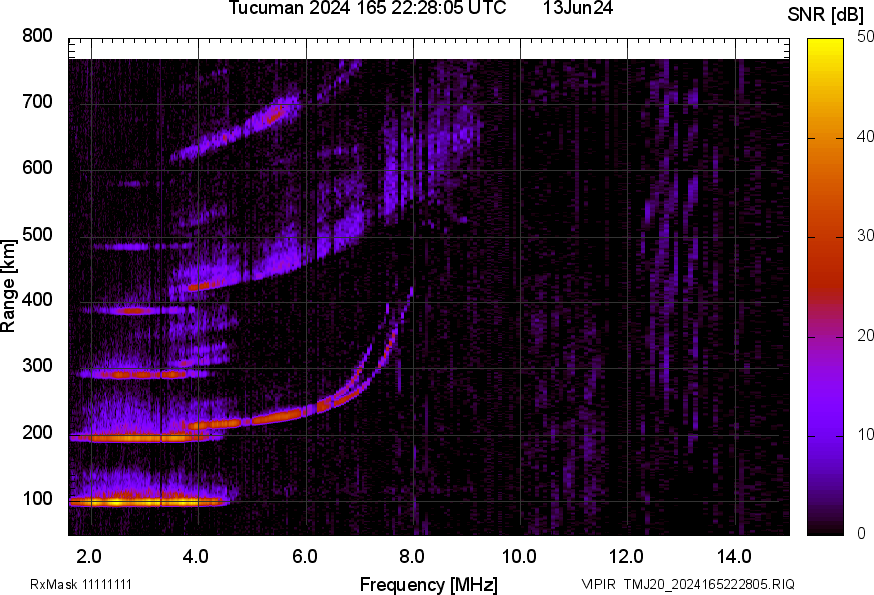Image resolution: width=874 pixels, height=595 pixels.
Task: Click the colorbar tick value 0
Action: [862, 534]
